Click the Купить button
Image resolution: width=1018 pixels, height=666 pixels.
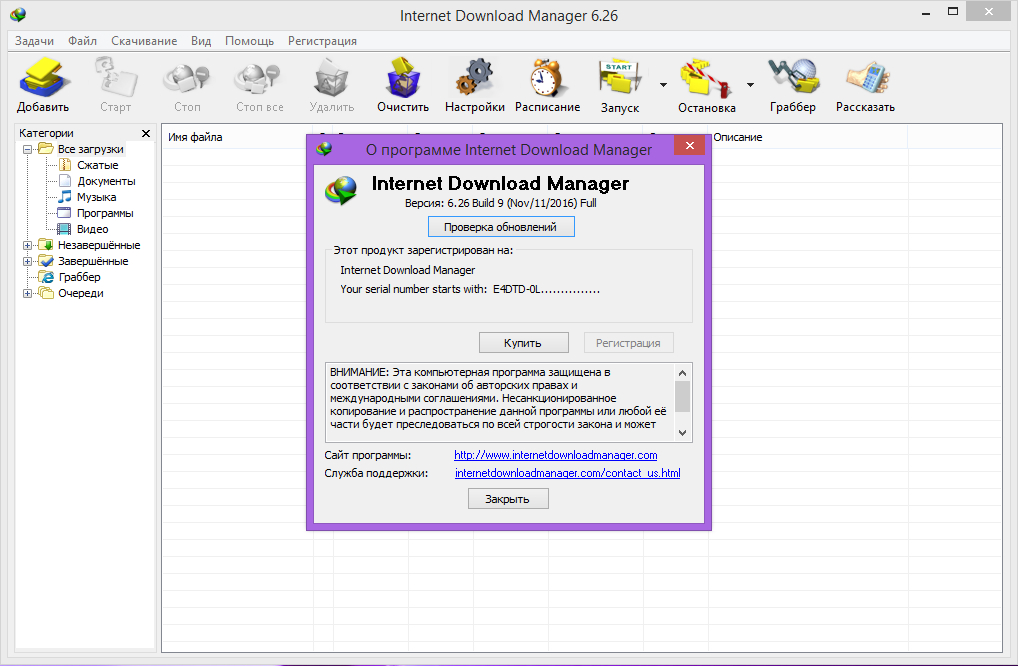pos(523,343)
